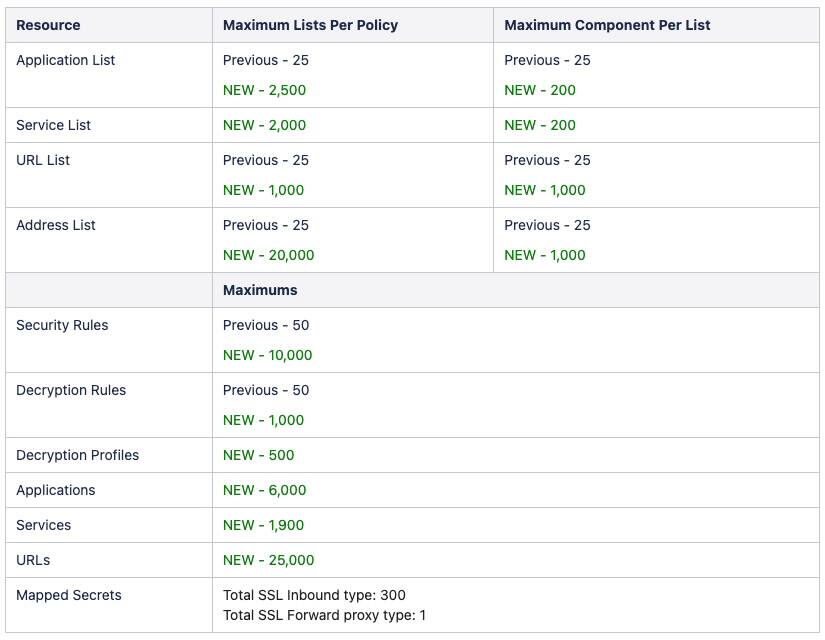Select the URL List row label
825x640 pixels.
[x=43, y=160]
